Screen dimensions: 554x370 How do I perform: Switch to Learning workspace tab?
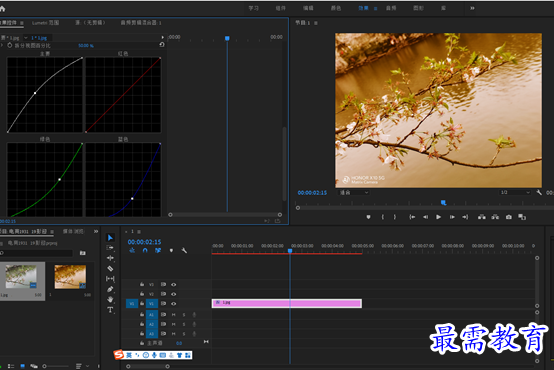(253, 8)
